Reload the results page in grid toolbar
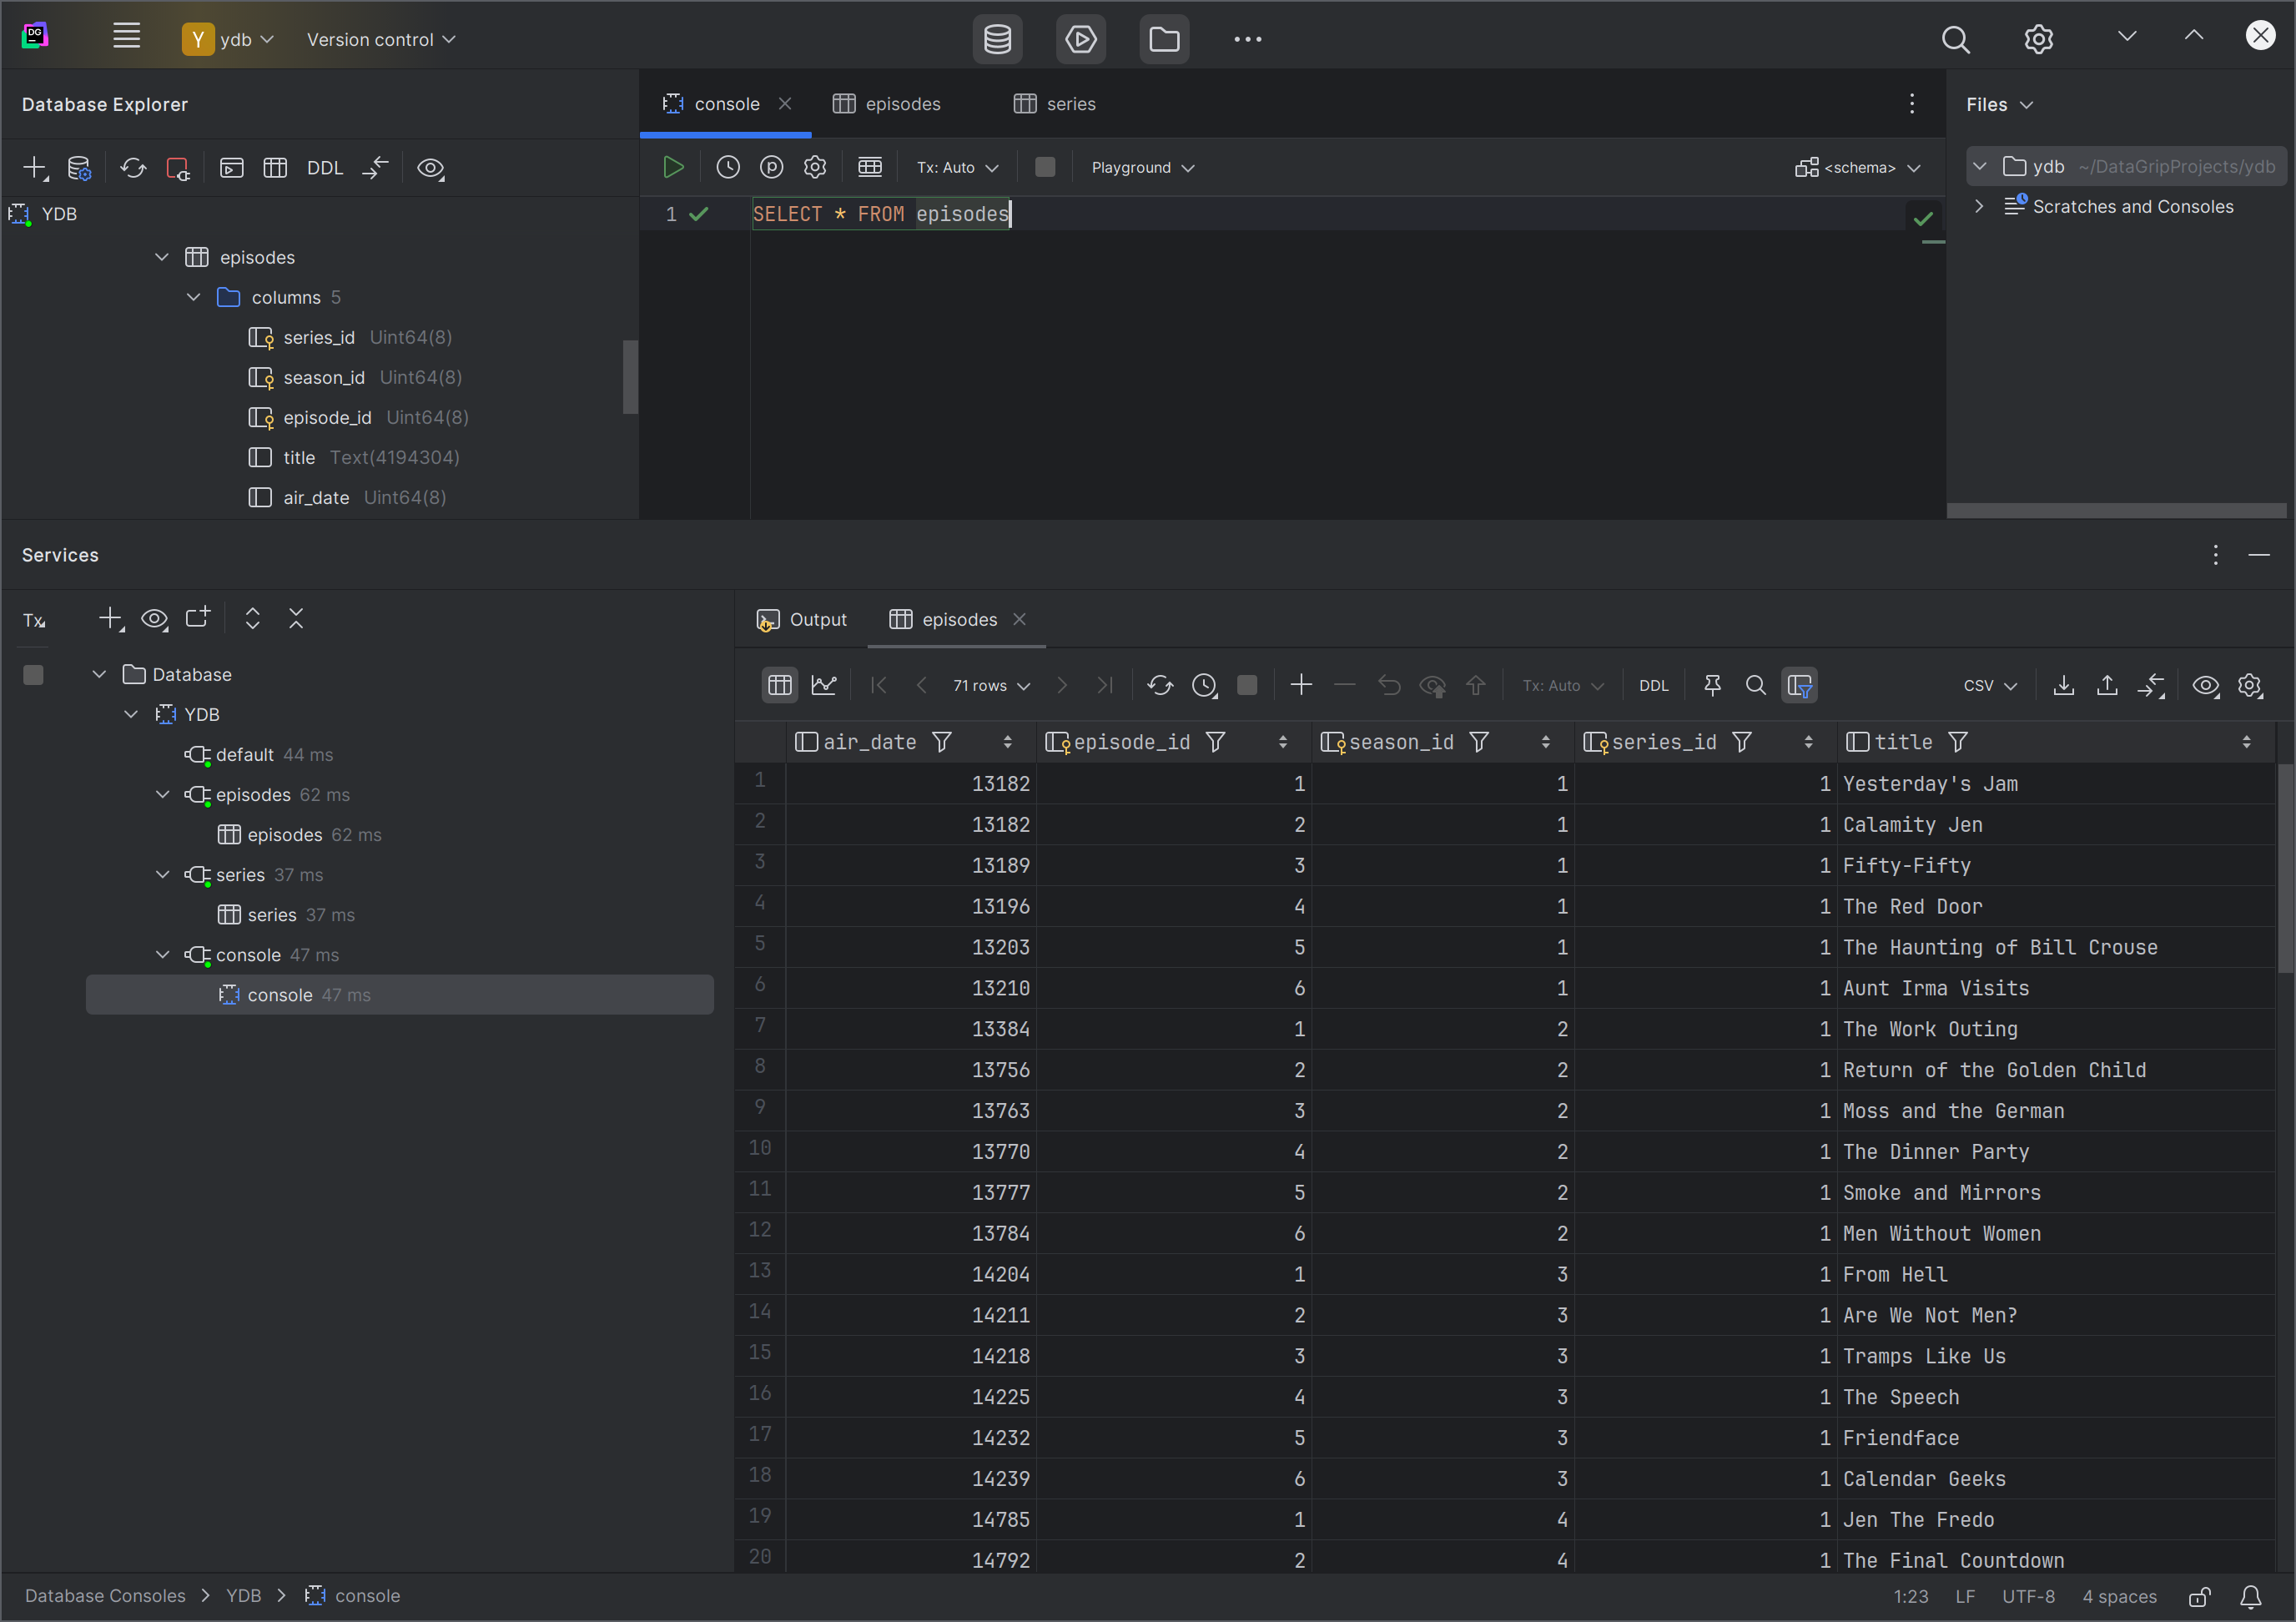Screen dimensions: 2296x1622 (x=1160, y=685)
